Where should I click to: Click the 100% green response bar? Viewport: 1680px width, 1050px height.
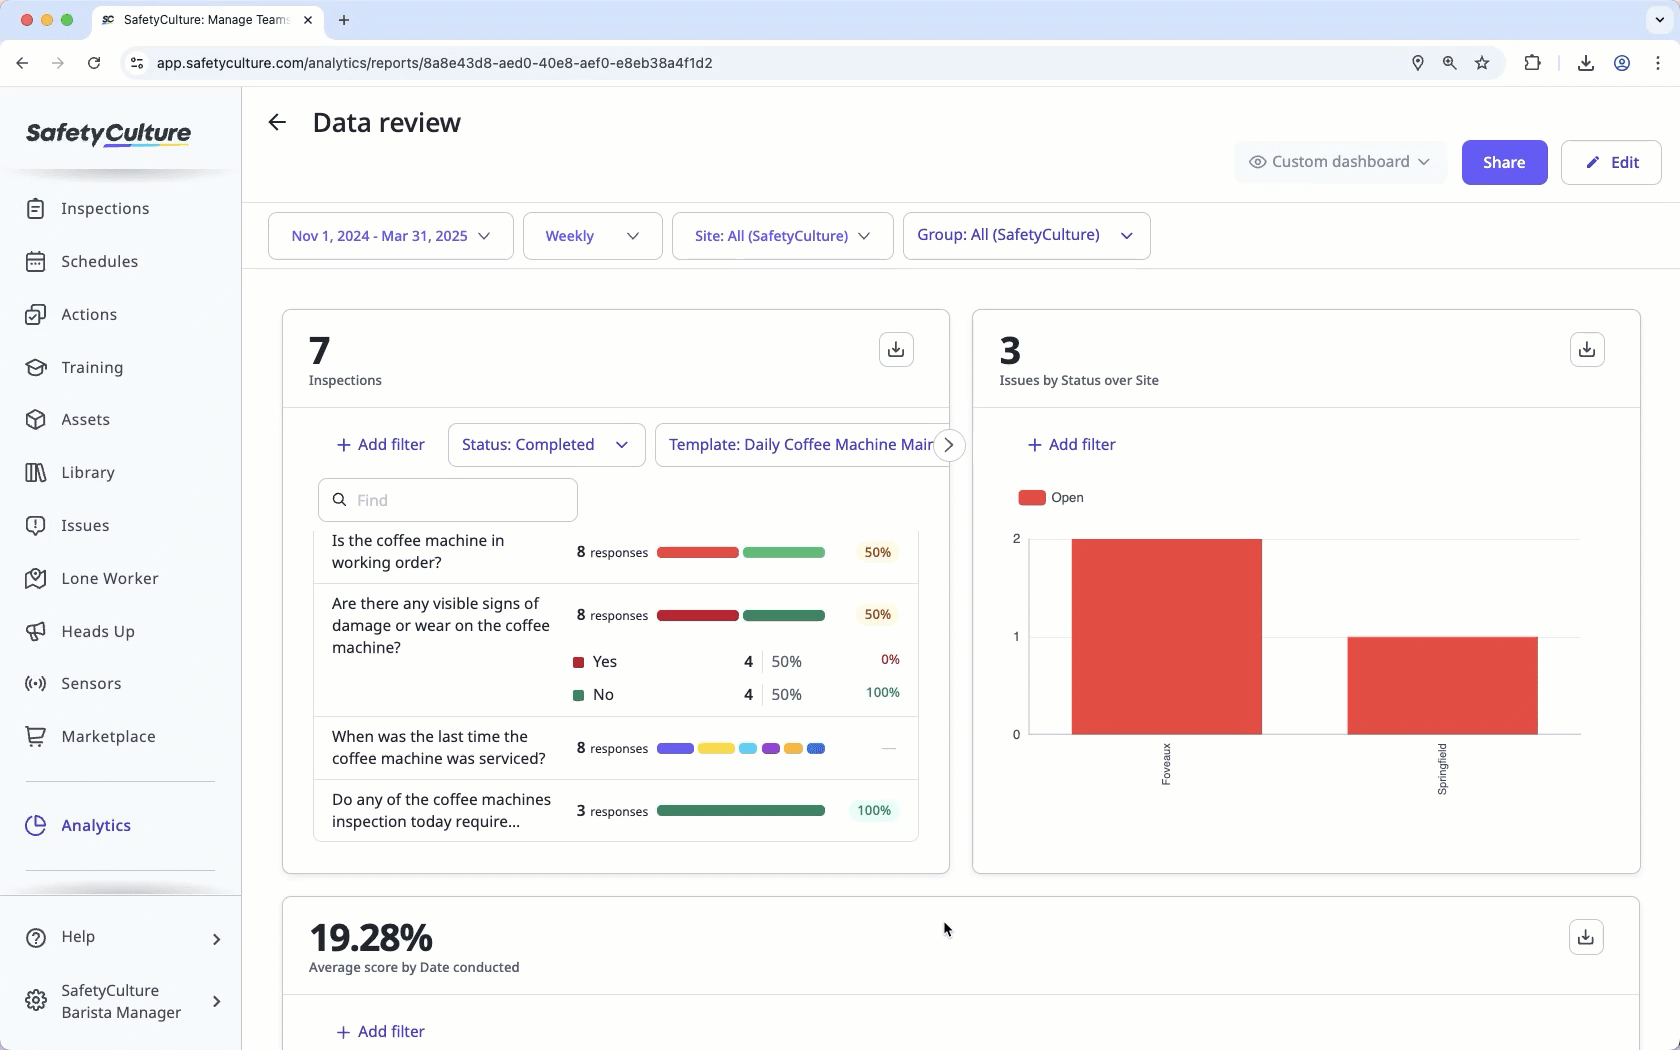pos(741,811)
